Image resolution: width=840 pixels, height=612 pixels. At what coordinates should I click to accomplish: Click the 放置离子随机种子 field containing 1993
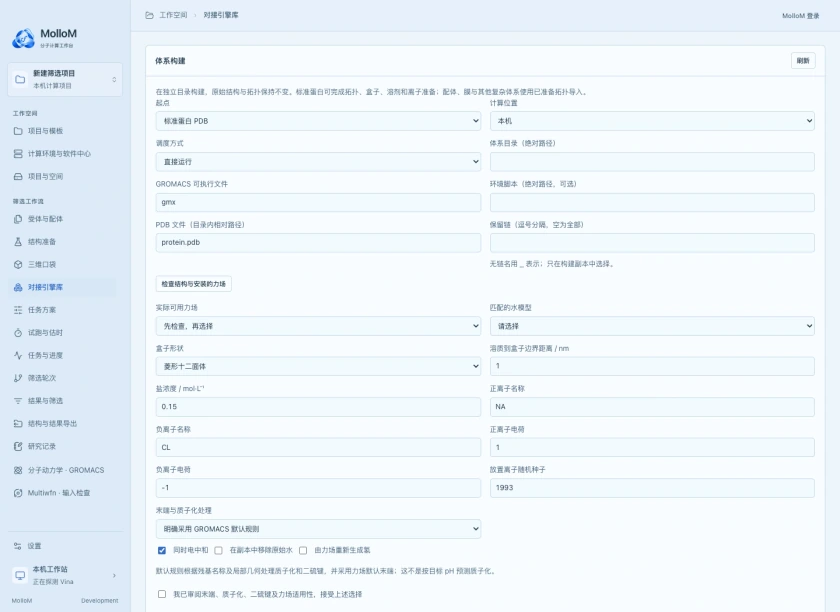[x=652, y=488]
